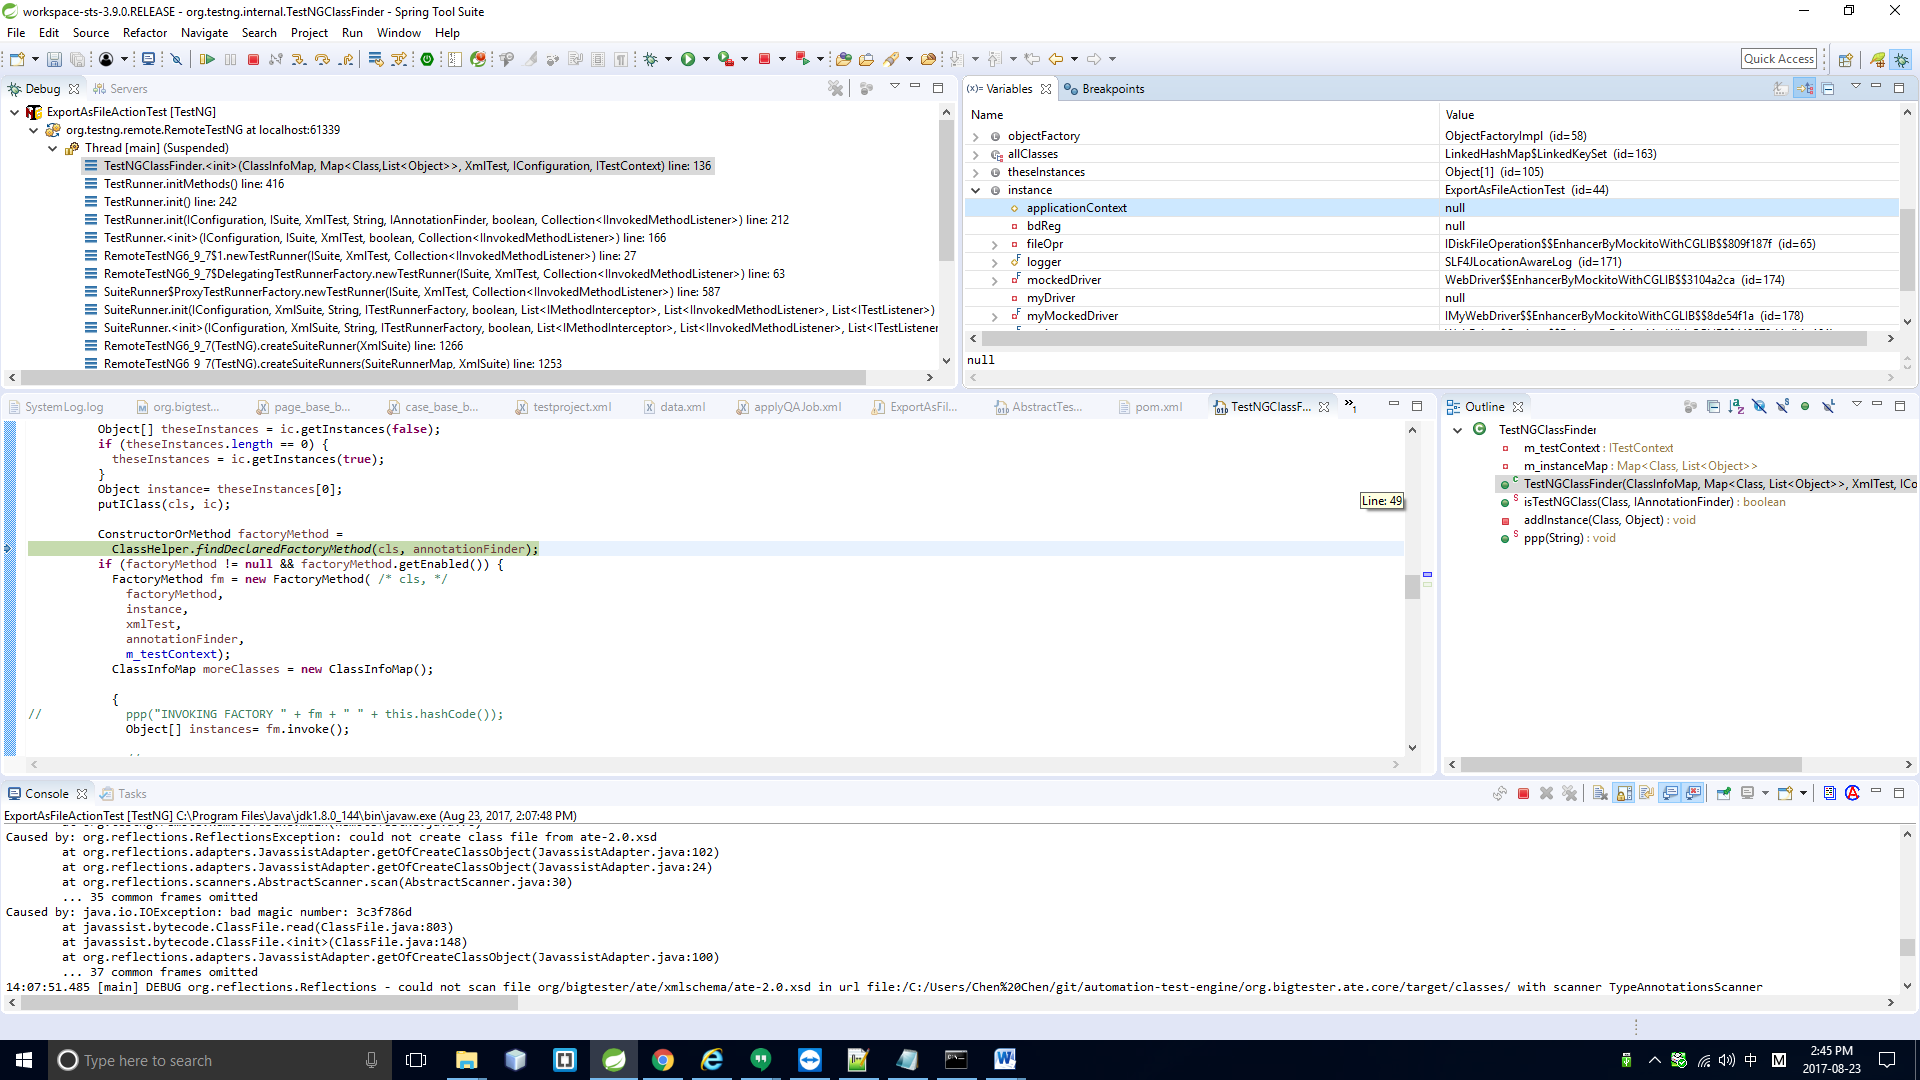The height and width of the screenshot is (1080, 1920).
Task: Switch to the Tasks tab
Action: pos(123,794)
